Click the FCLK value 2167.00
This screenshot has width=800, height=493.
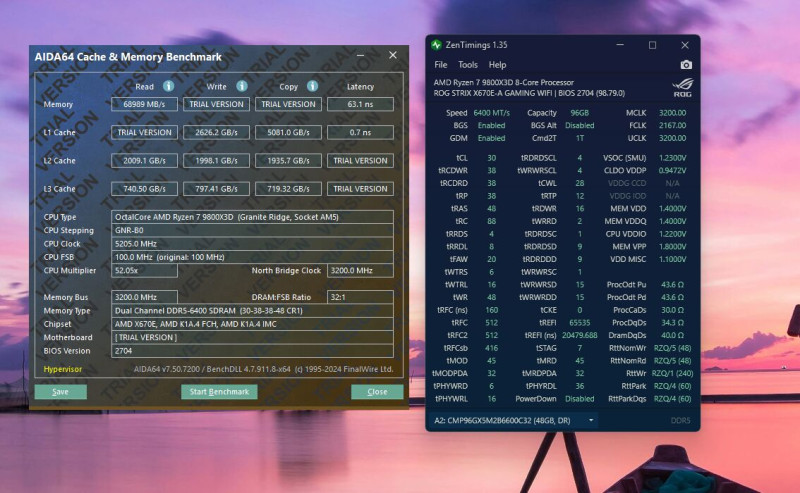click(672, 125)
